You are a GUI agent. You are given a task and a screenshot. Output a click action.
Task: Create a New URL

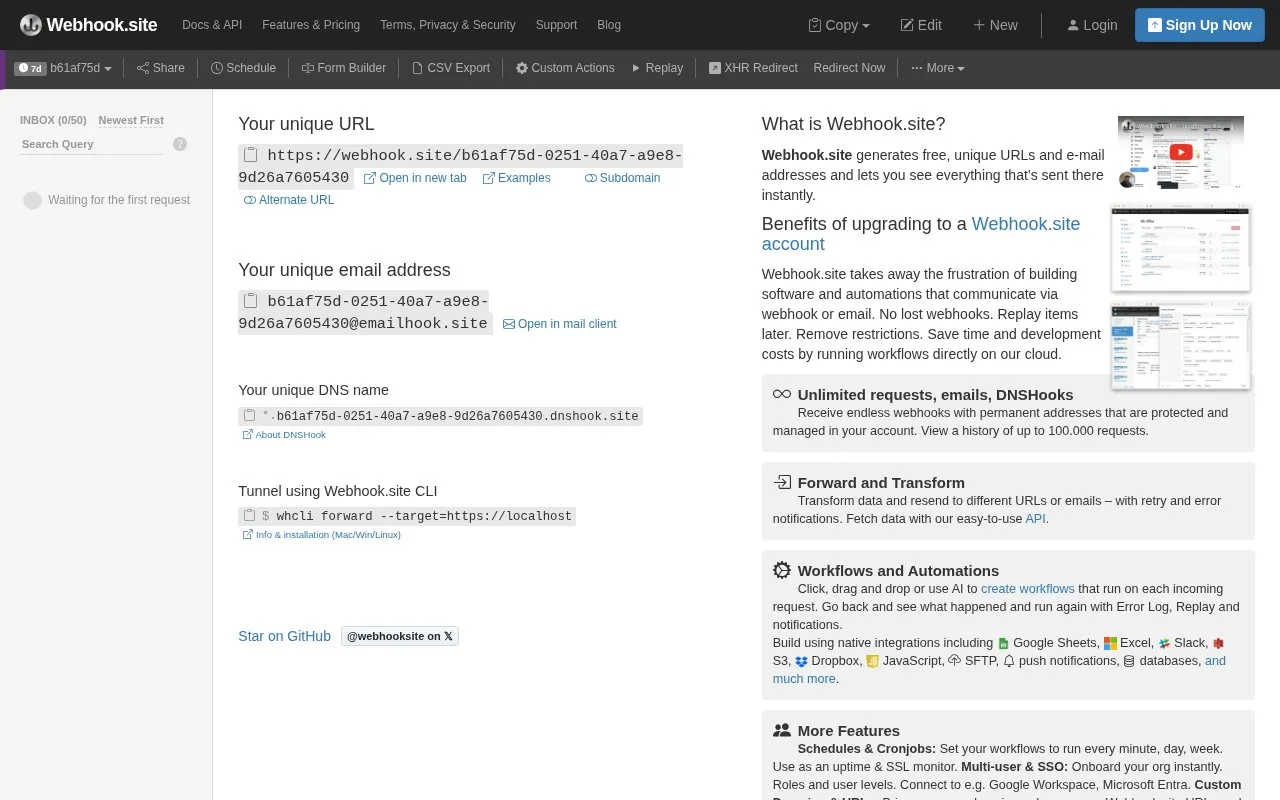tap(995, 25)
